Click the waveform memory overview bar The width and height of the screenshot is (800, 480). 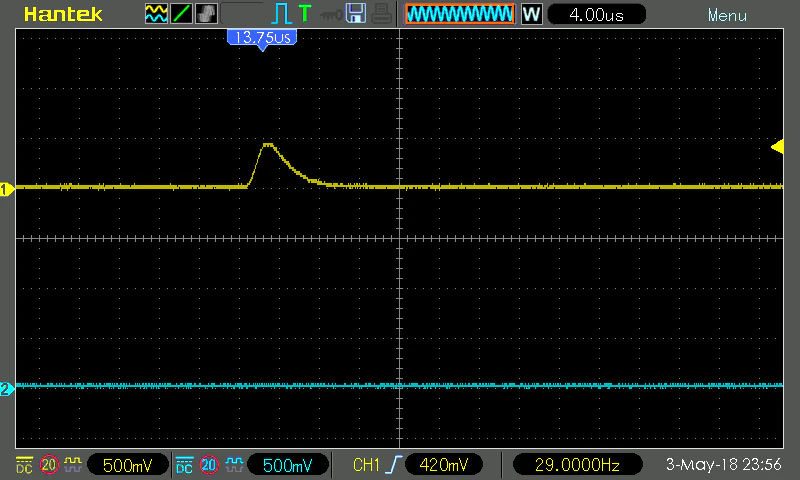pyautogui.click(x=460, y=14)
